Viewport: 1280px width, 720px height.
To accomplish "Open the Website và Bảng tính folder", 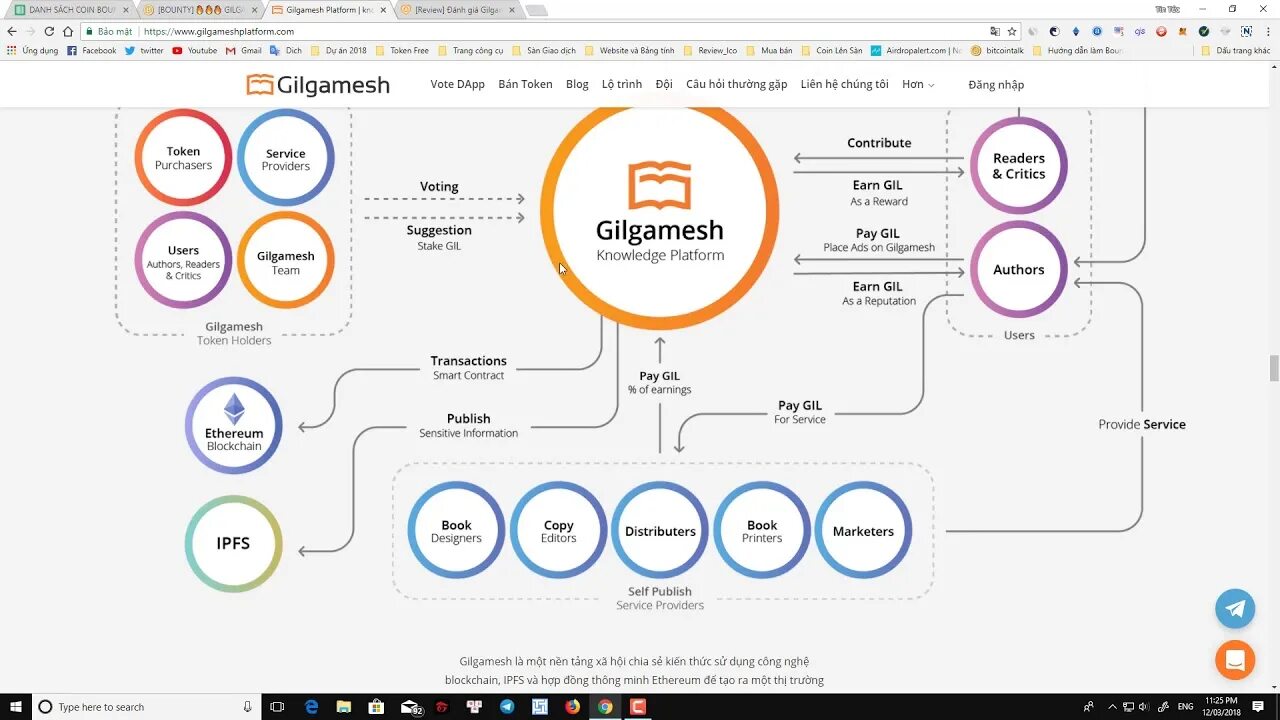I will (629, 50).
